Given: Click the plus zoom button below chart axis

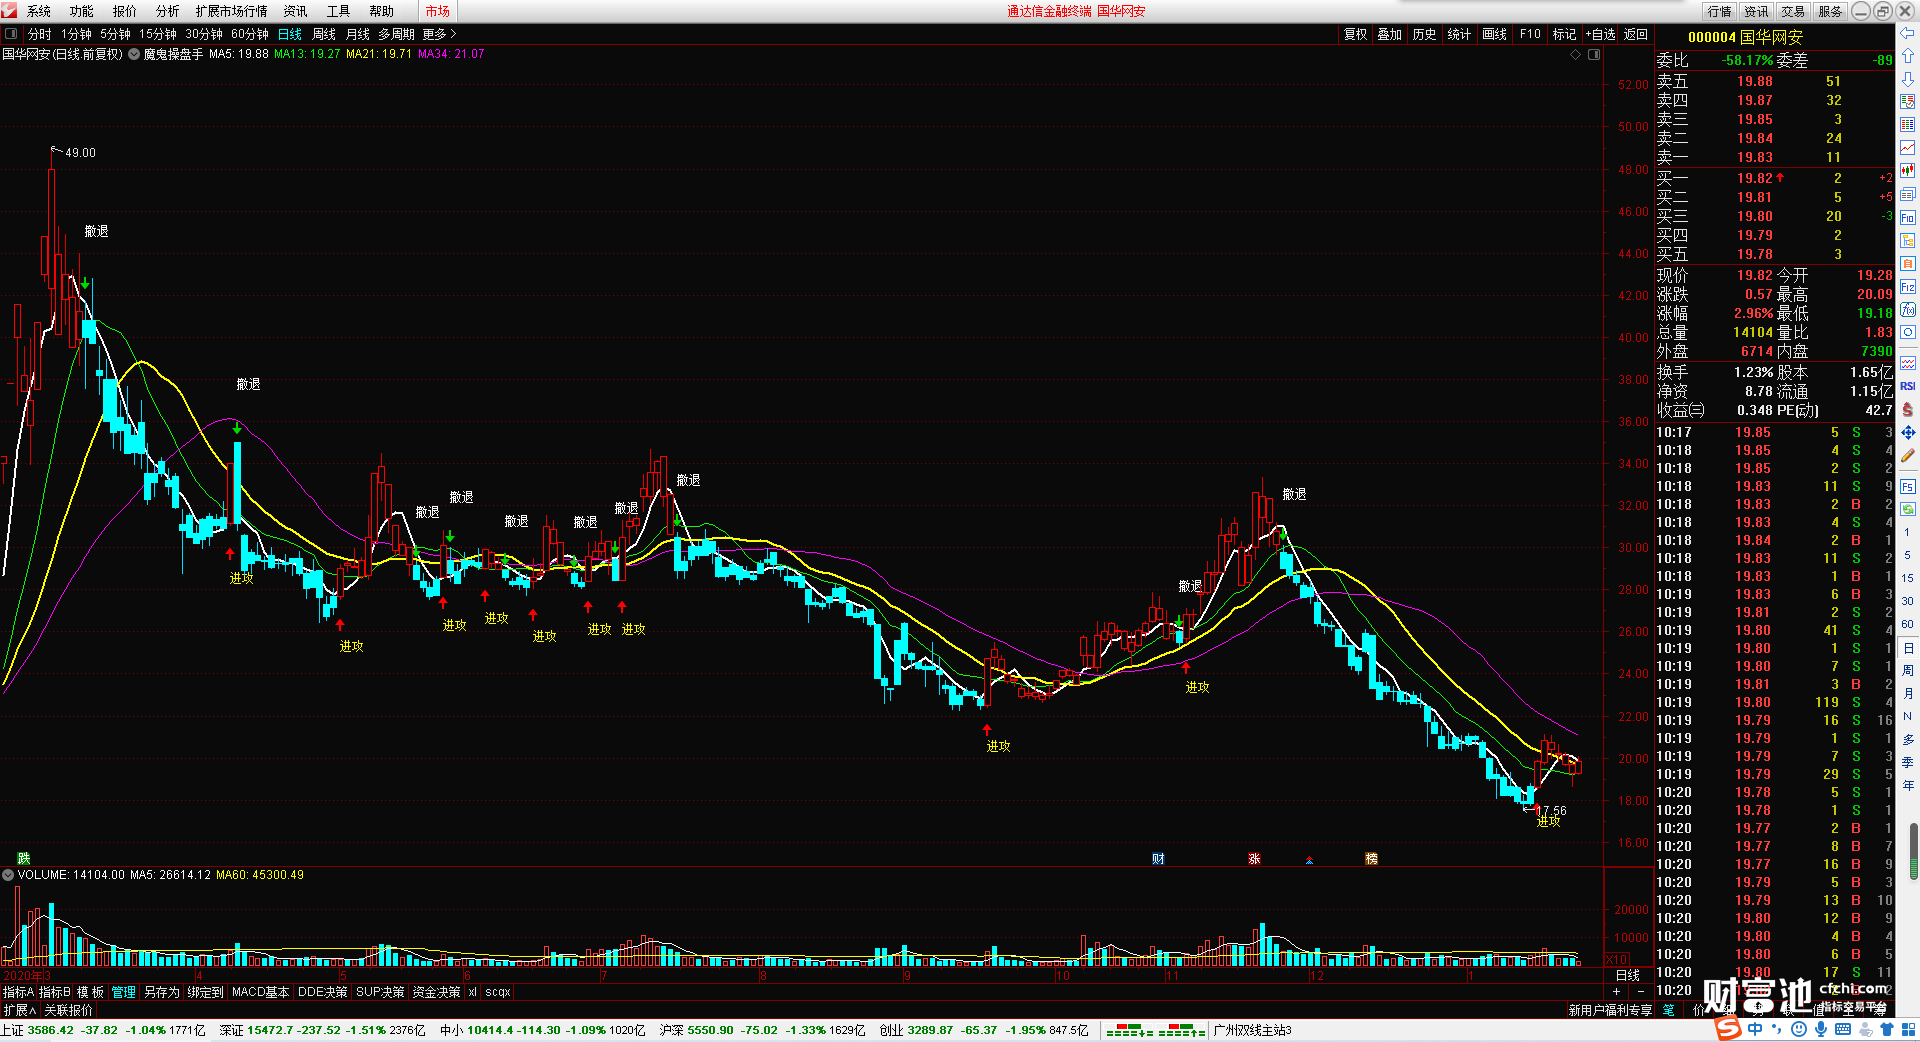Looking at the screenshot, I should pyautogui.click(x=1617, y=992).
